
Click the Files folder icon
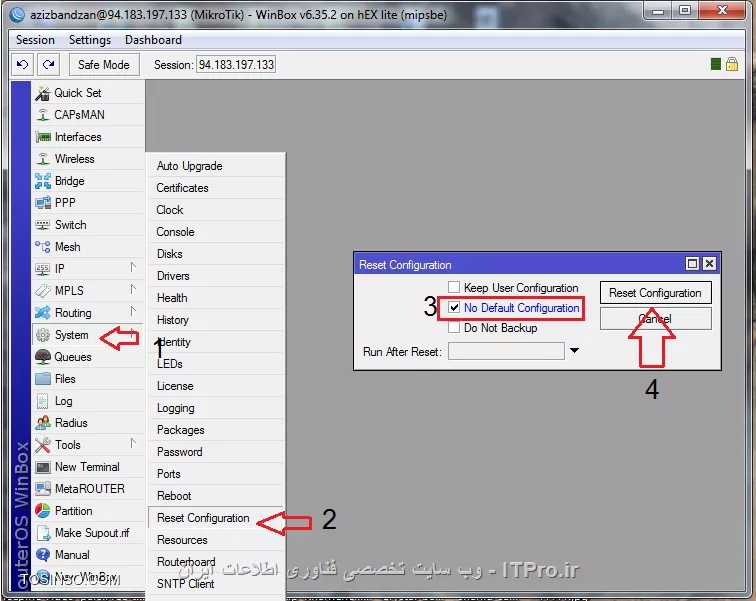click(42, 379)
